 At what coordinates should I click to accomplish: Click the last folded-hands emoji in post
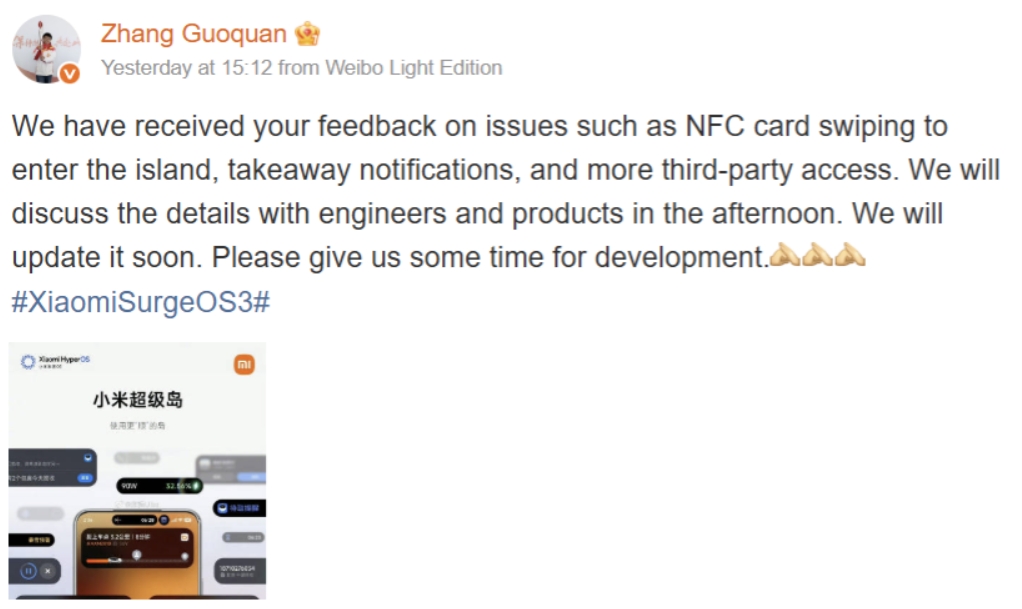tap(849, 256)
